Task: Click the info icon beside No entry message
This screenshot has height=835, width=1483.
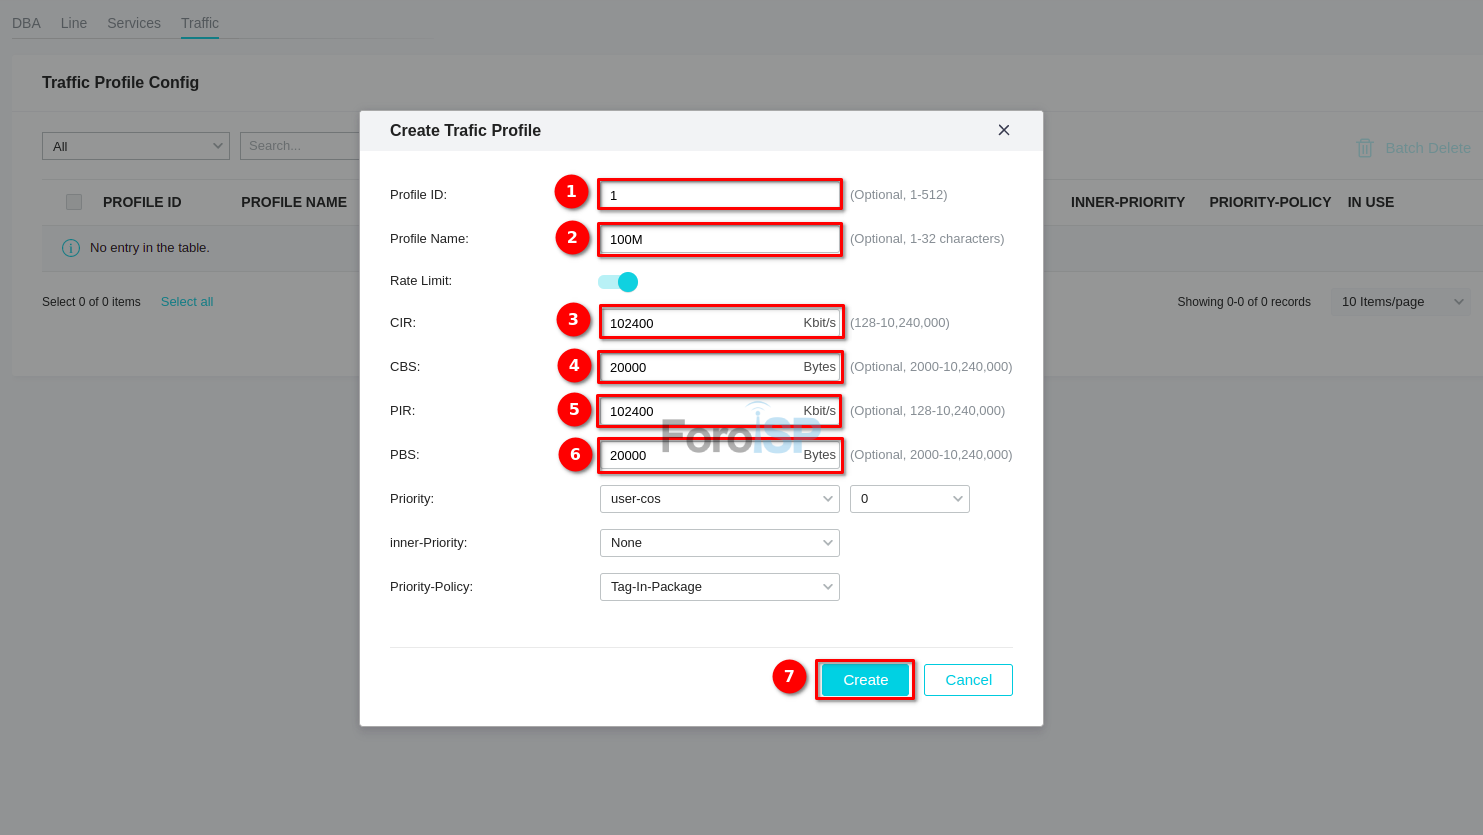Action: pos(71,248)
